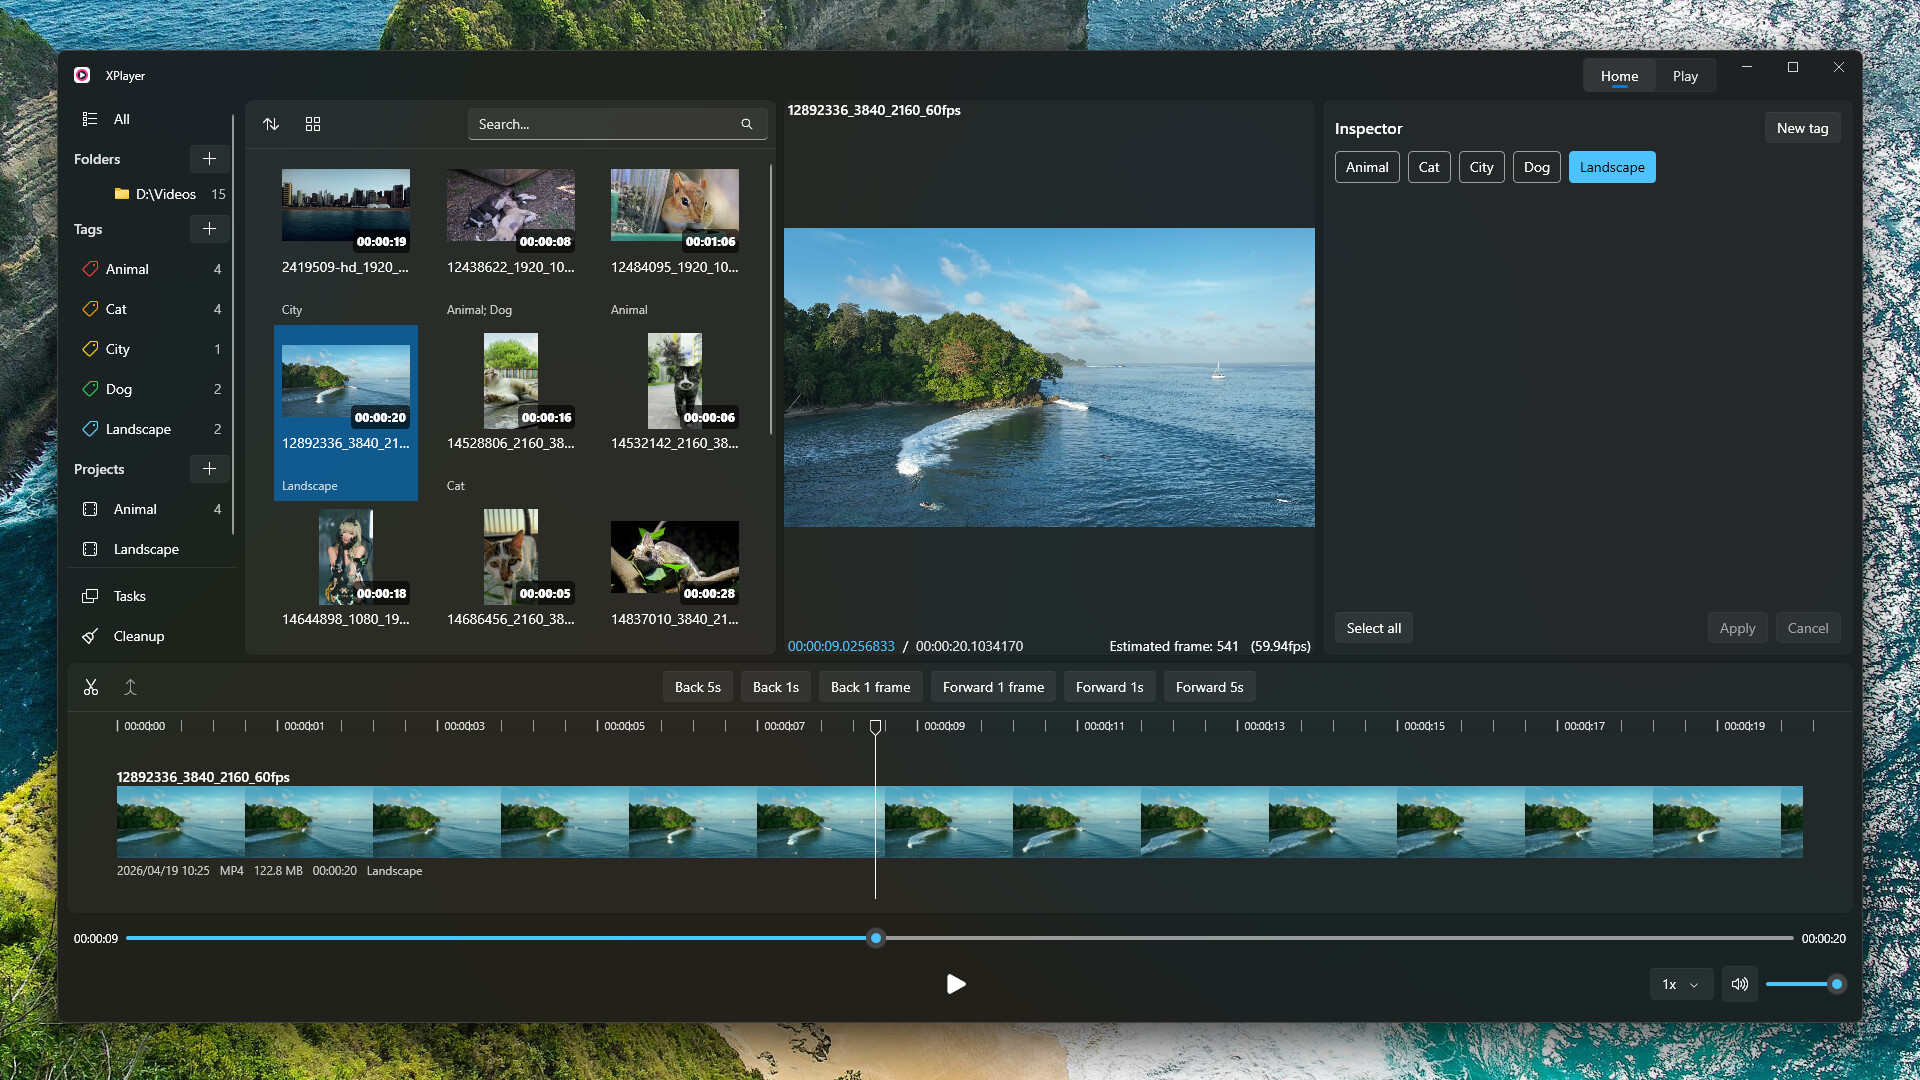Open the 1x playback speed dropdown

coord(1680,984)
